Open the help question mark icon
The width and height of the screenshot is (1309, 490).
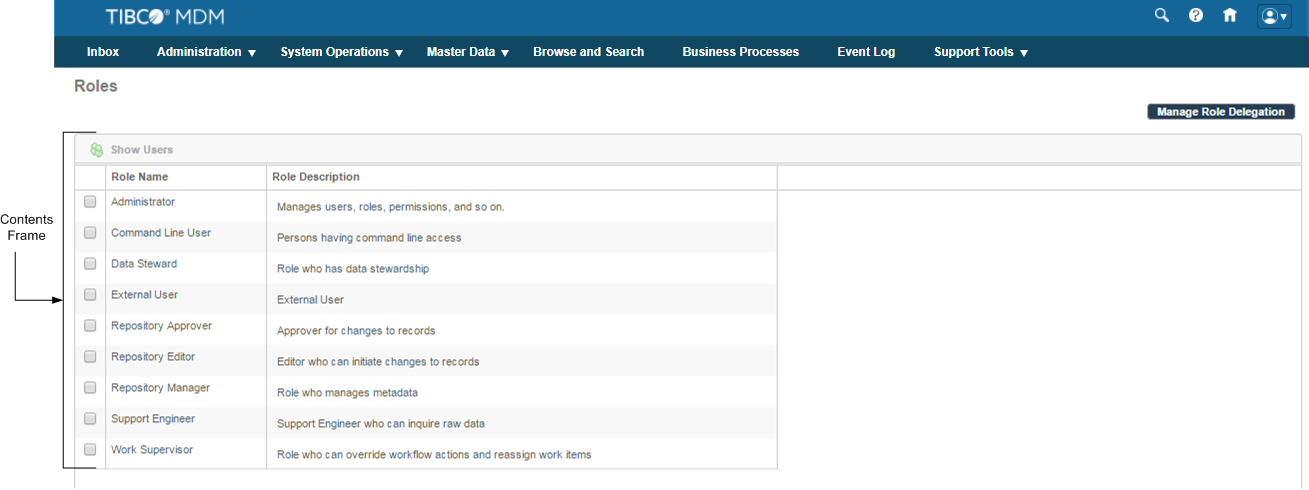pyautogui.click(x=1196, y=15)
